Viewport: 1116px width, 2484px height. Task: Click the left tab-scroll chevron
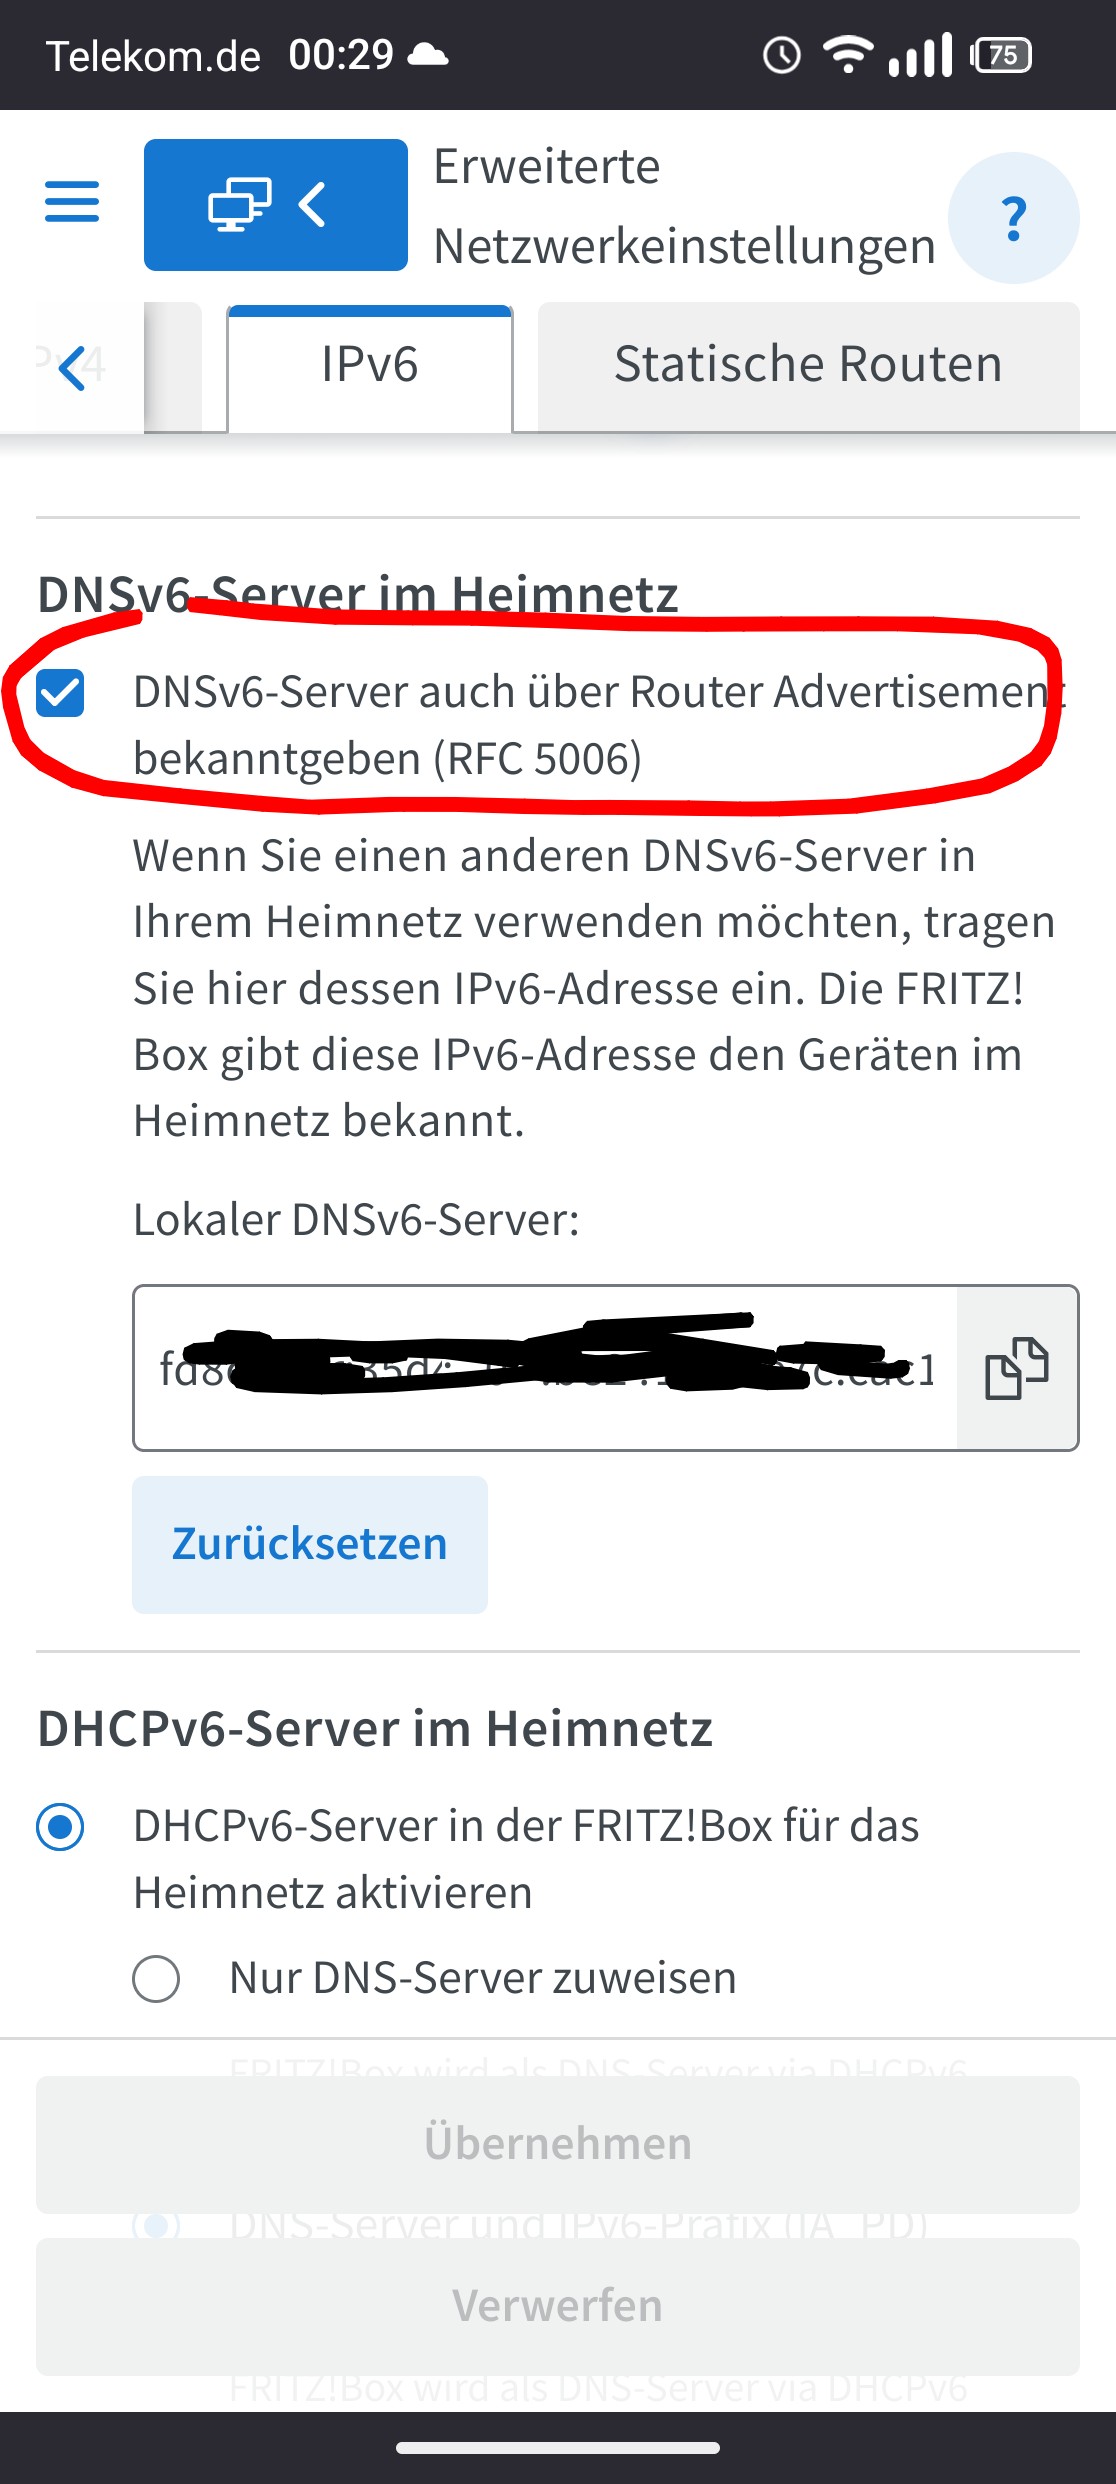point(72,368)
